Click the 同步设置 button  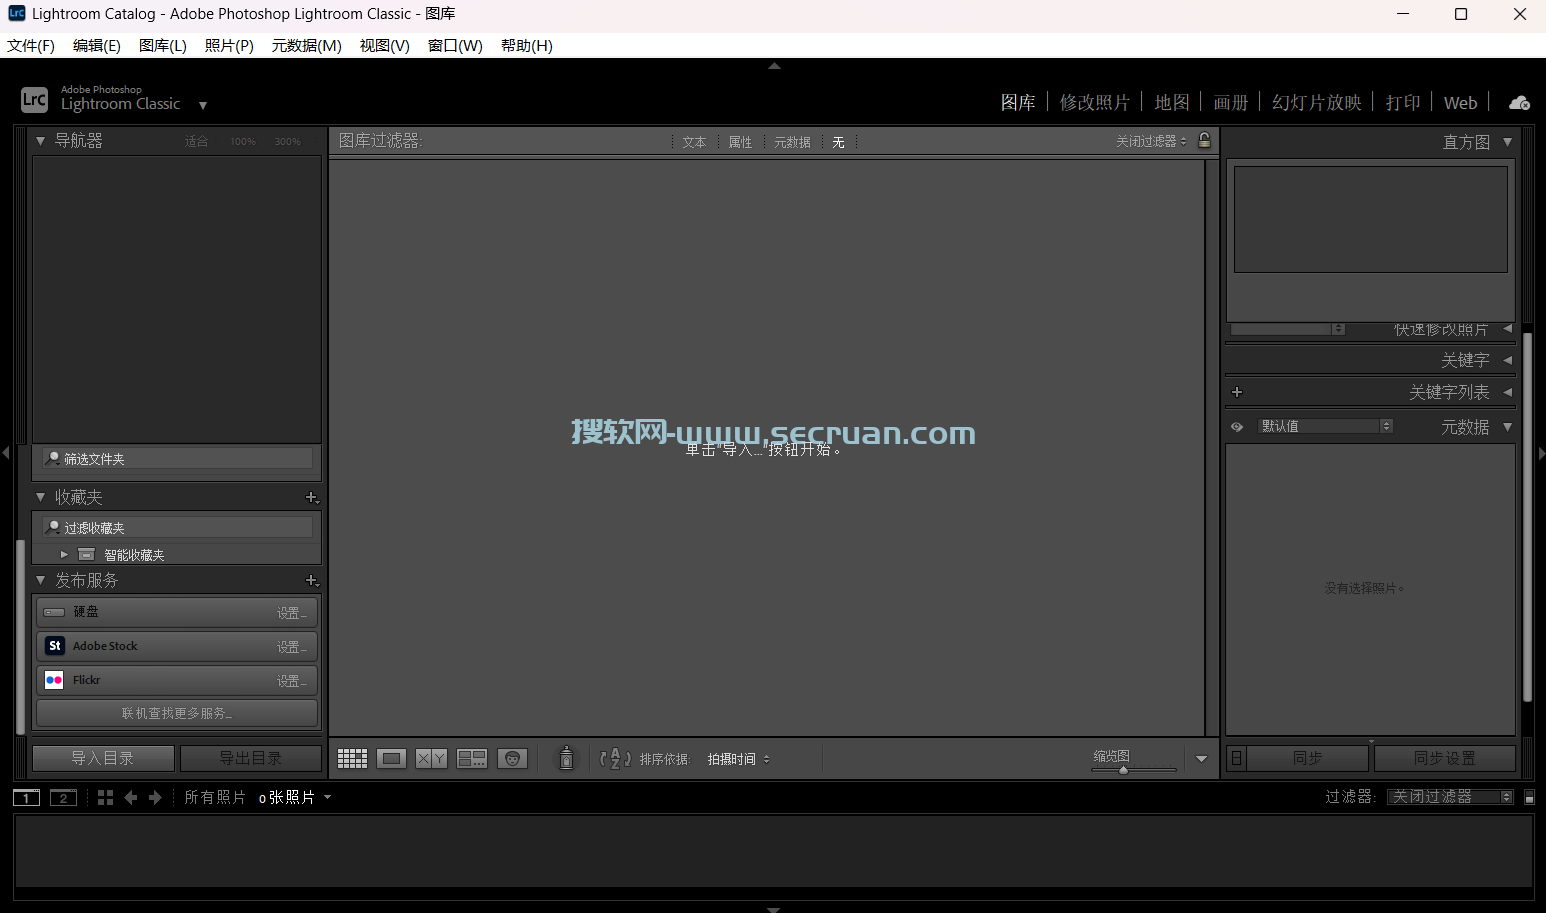[x=1445, y=758]
